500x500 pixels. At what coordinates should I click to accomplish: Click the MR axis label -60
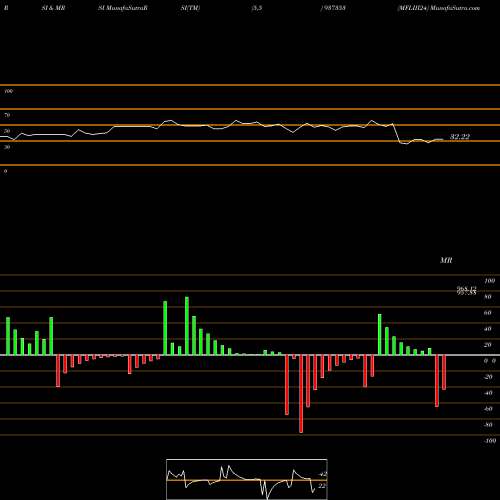coord(488,409)
